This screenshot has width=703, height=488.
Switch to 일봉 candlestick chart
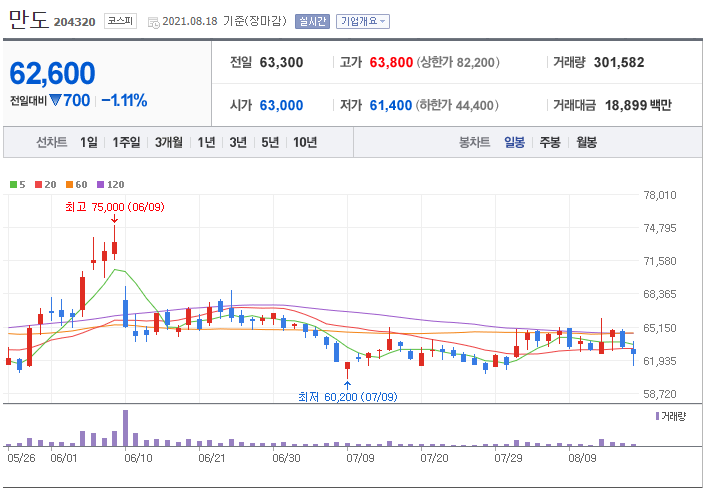click(514, 143)
